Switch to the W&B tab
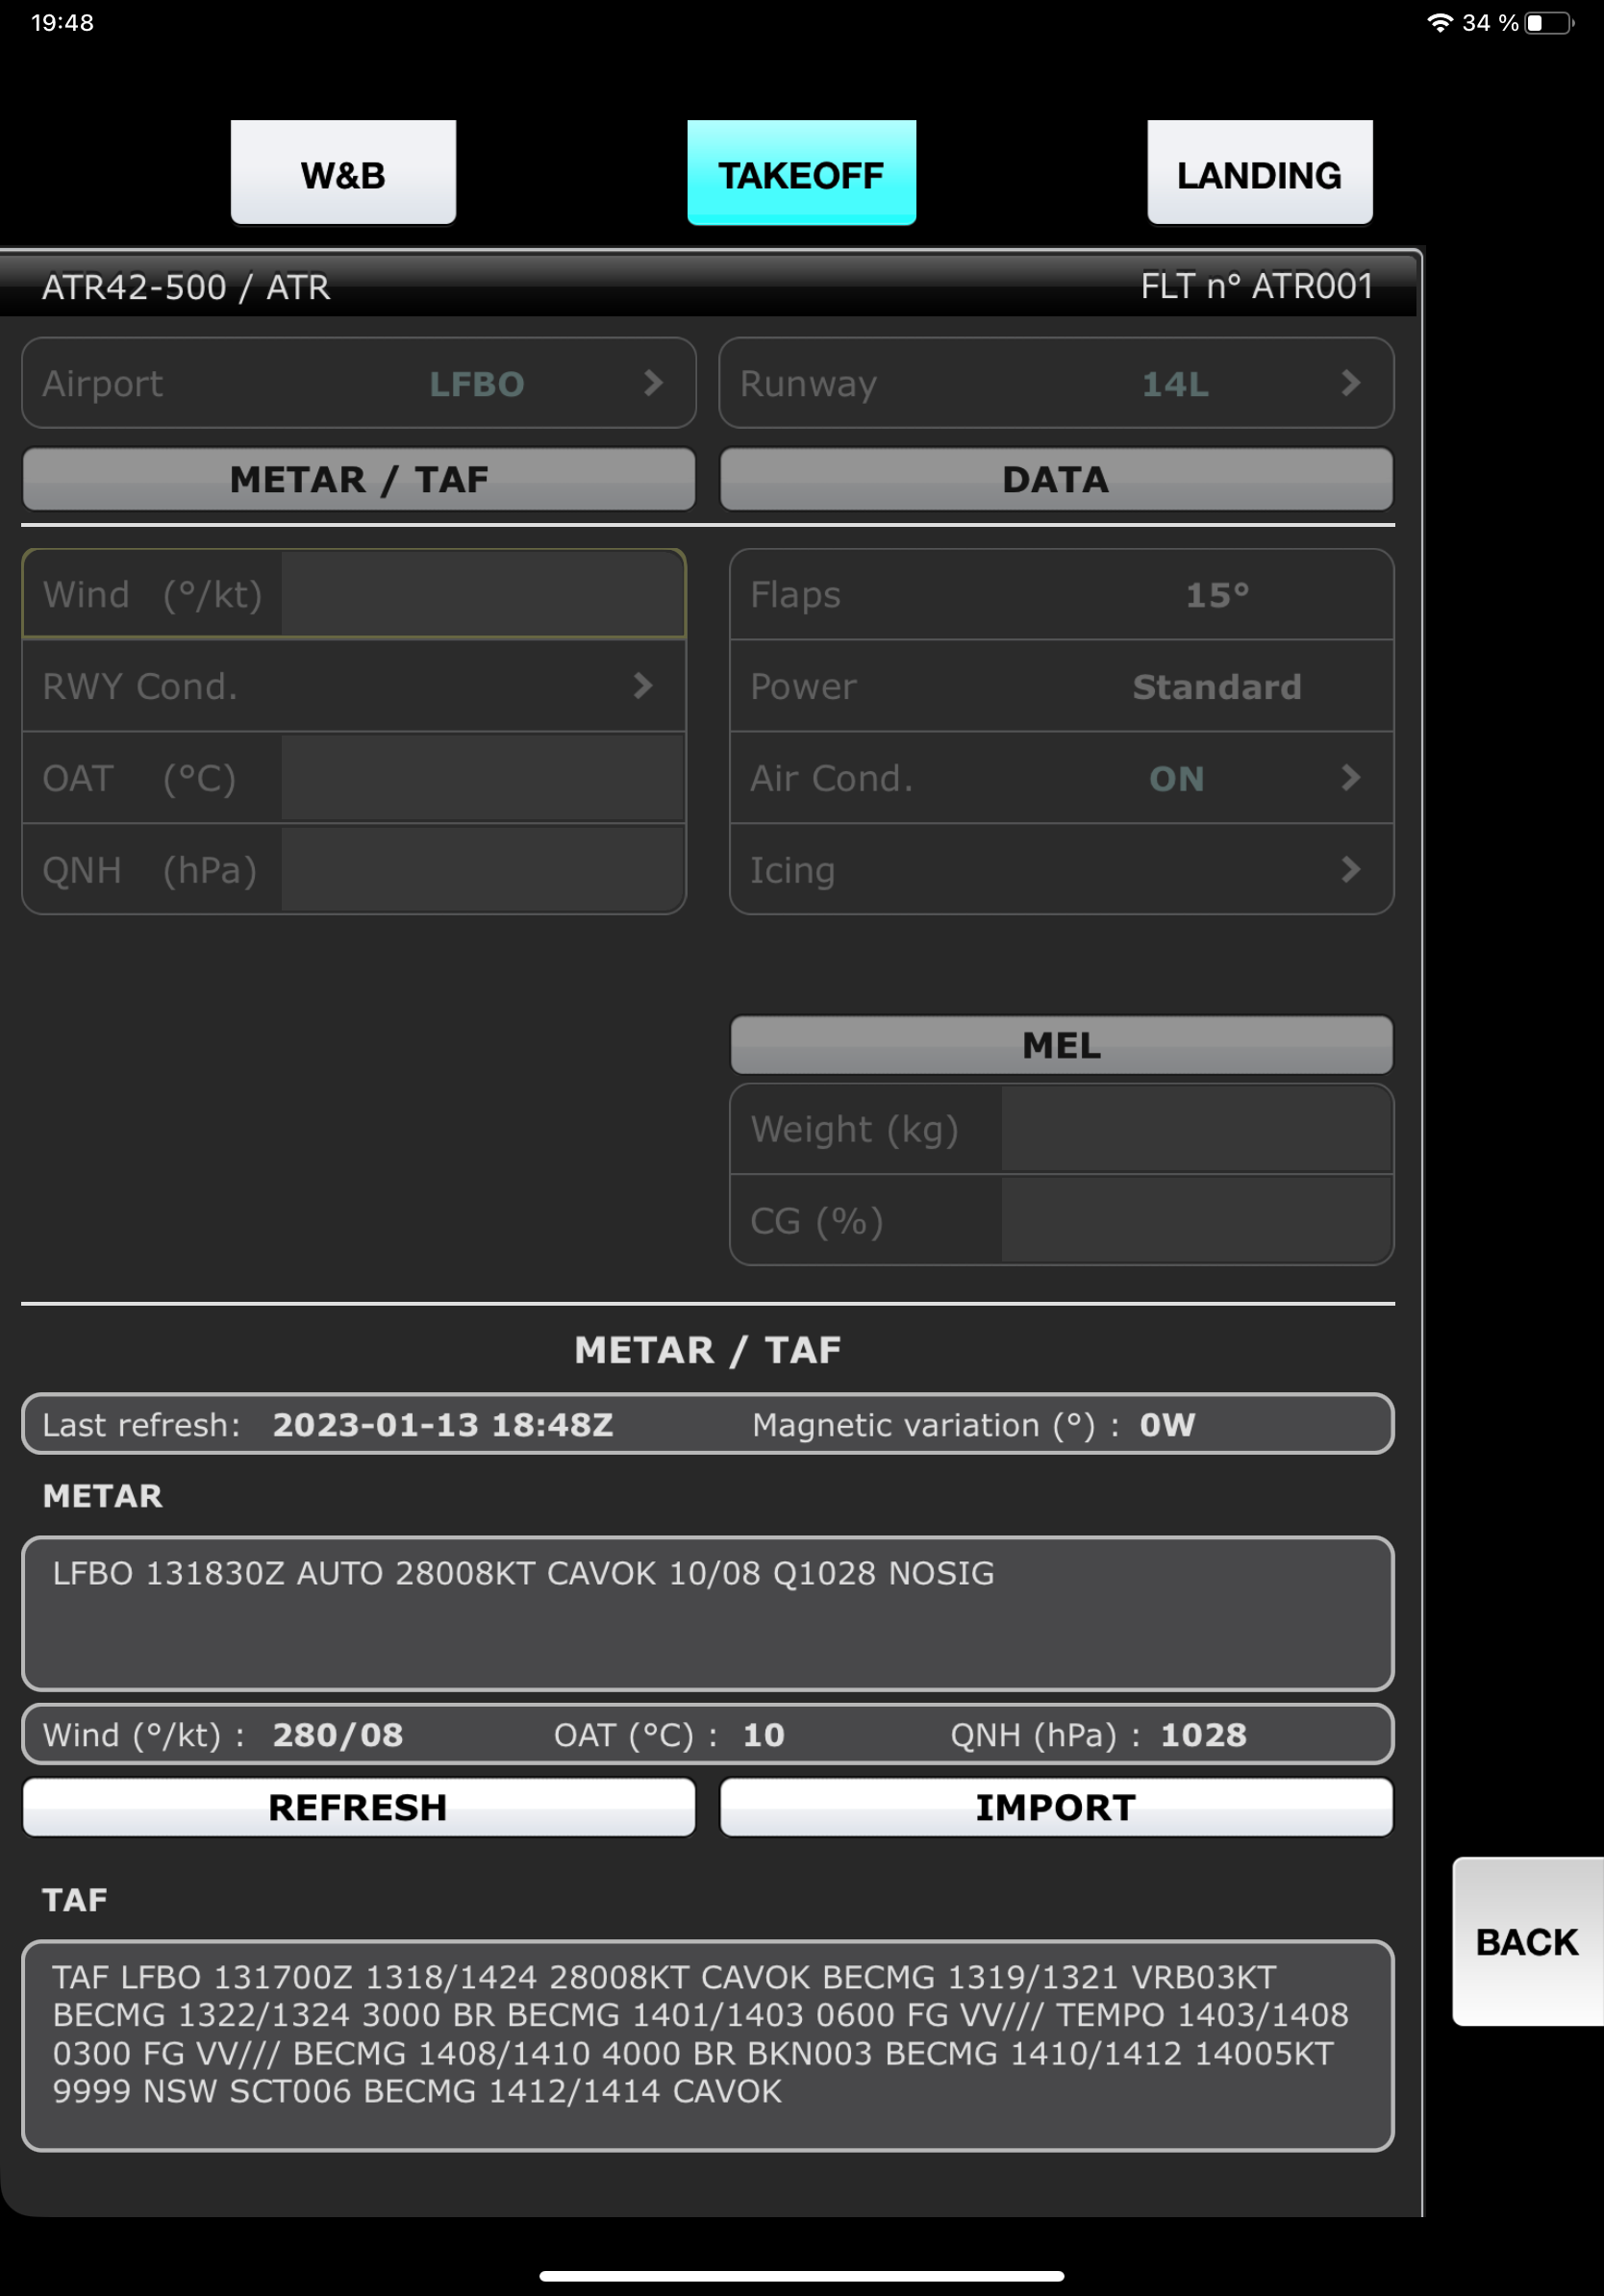The height and width of the screenshot is (2296, 1604). [x=343, y=173]
